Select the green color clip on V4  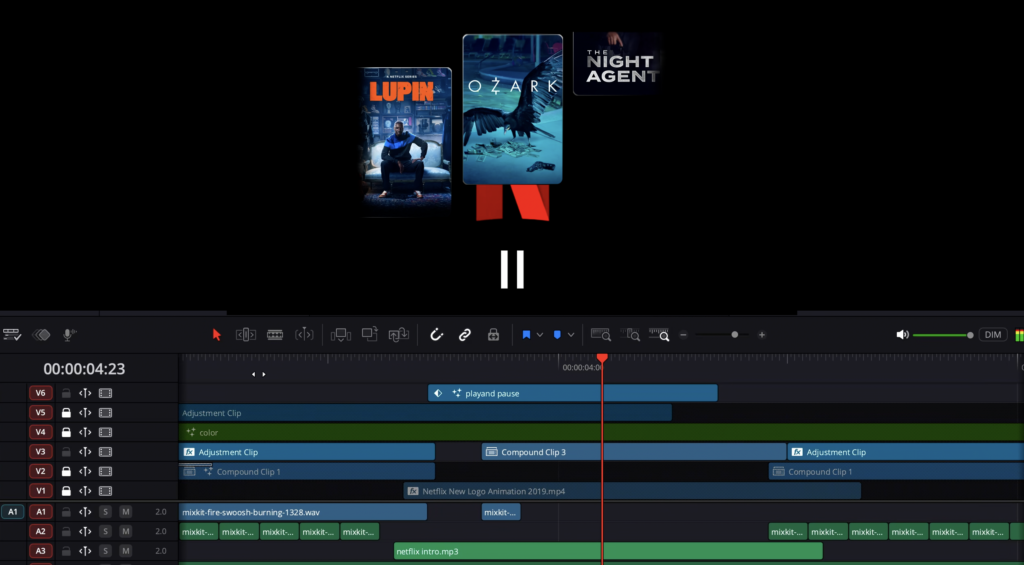click(601, 432)
